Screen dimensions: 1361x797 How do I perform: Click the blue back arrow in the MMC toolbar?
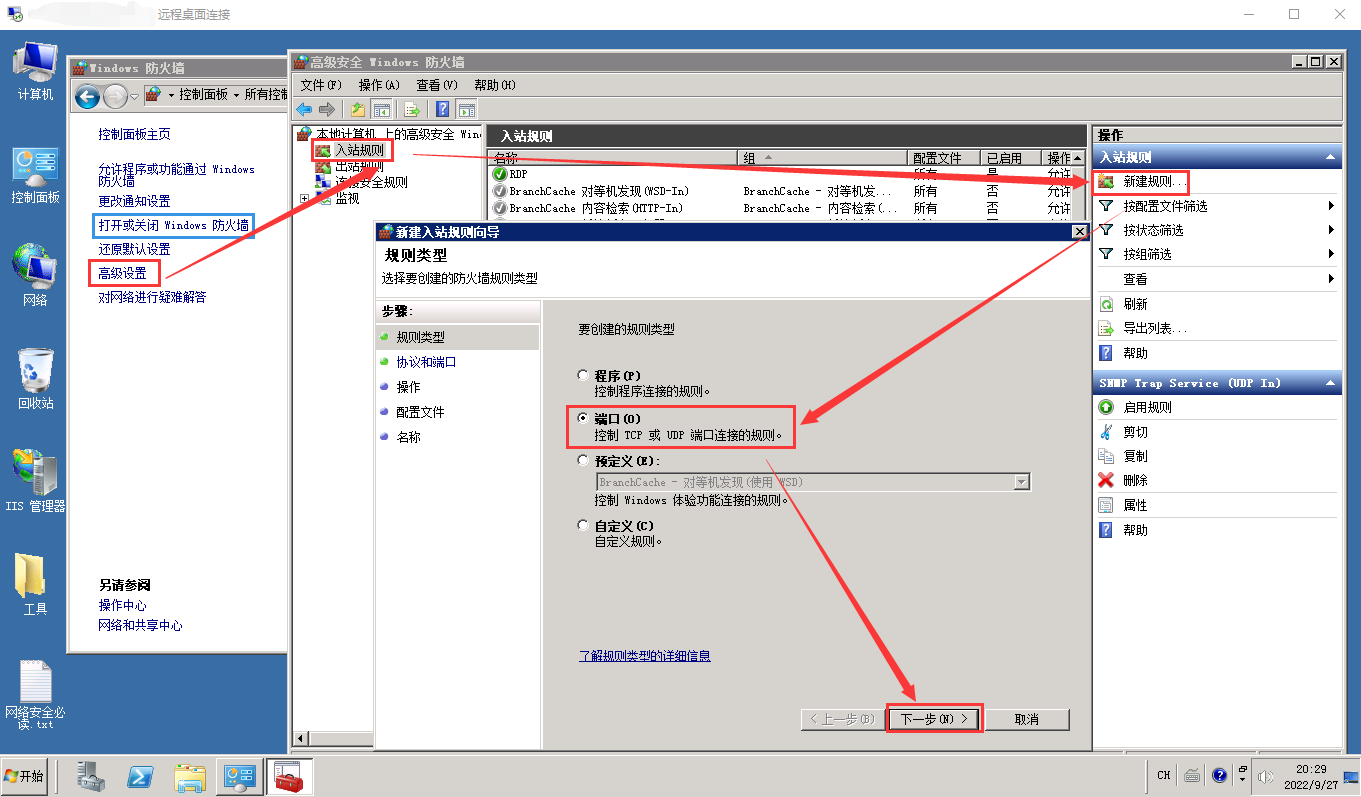coord(303,109)
